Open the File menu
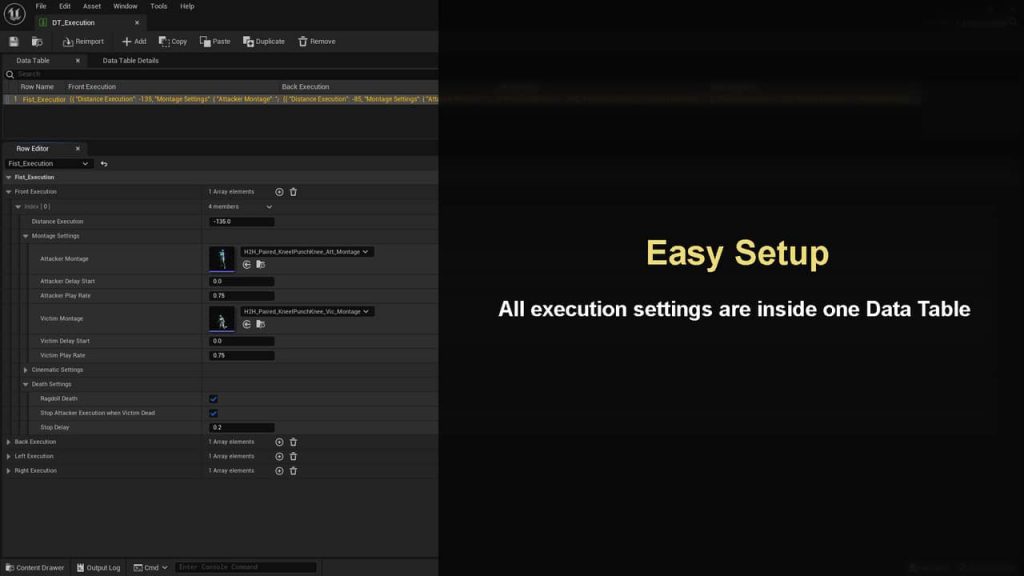Screen dimensions: 1024x576 40,7
